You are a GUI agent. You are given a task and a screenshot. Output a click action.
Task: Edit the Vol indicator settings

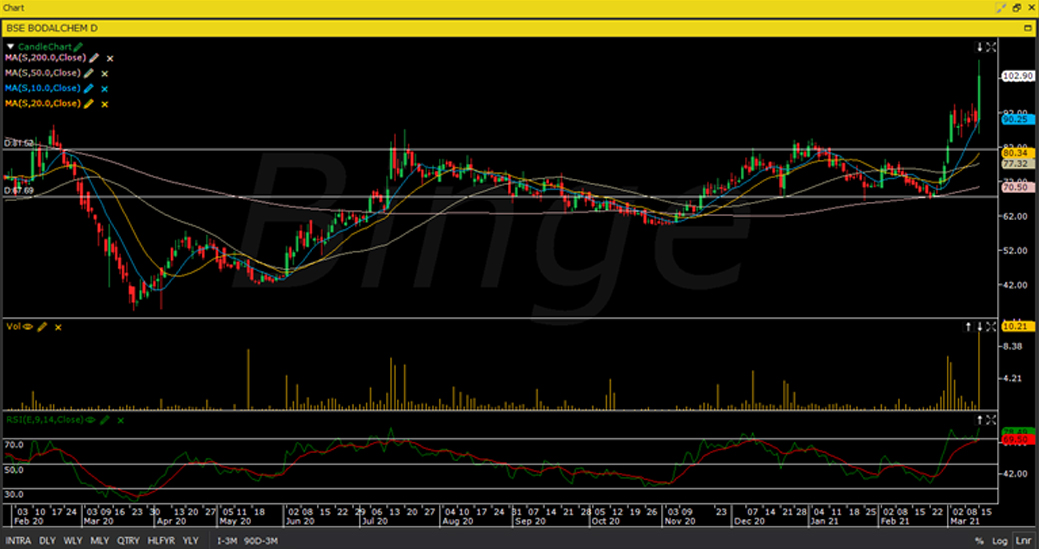coord(42,326)
